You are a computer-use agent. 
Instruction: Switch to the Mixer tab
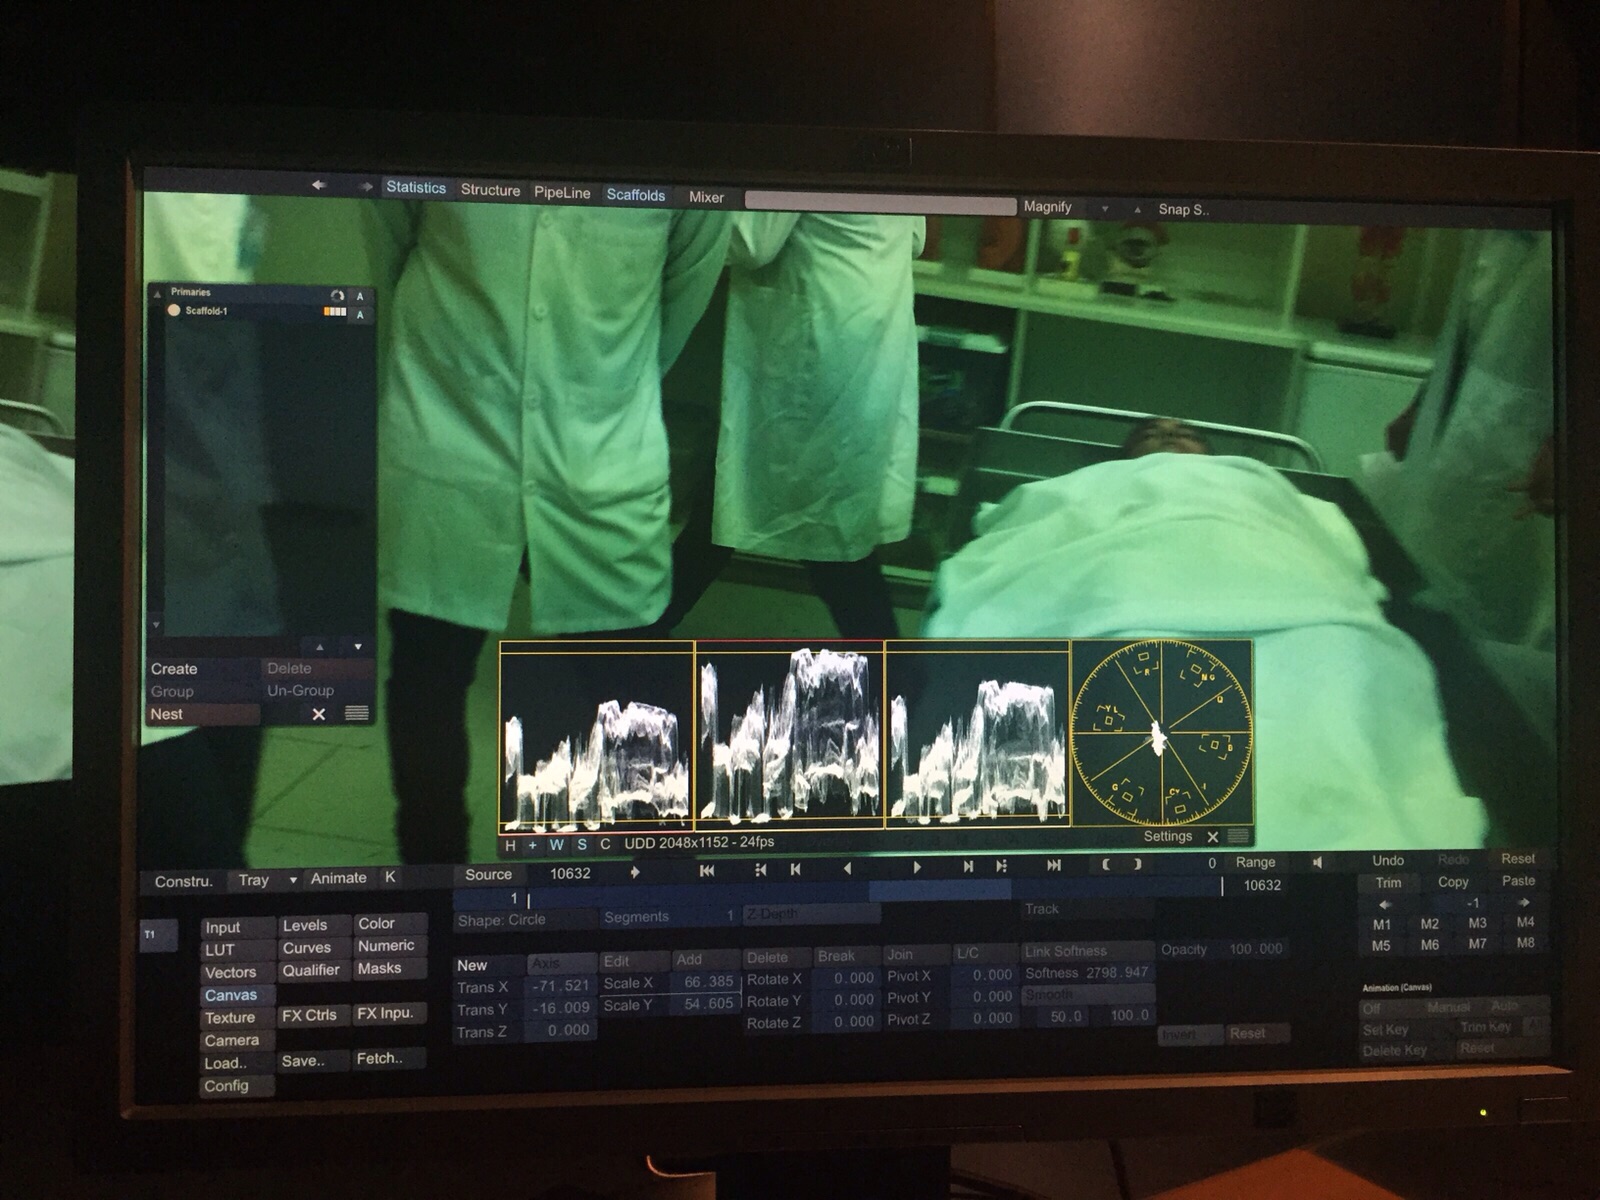tap(706, 198)
